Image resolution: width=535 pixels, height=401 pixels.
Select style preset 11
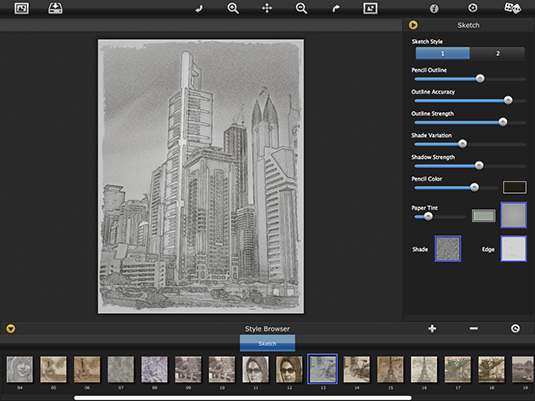(256, 369)
